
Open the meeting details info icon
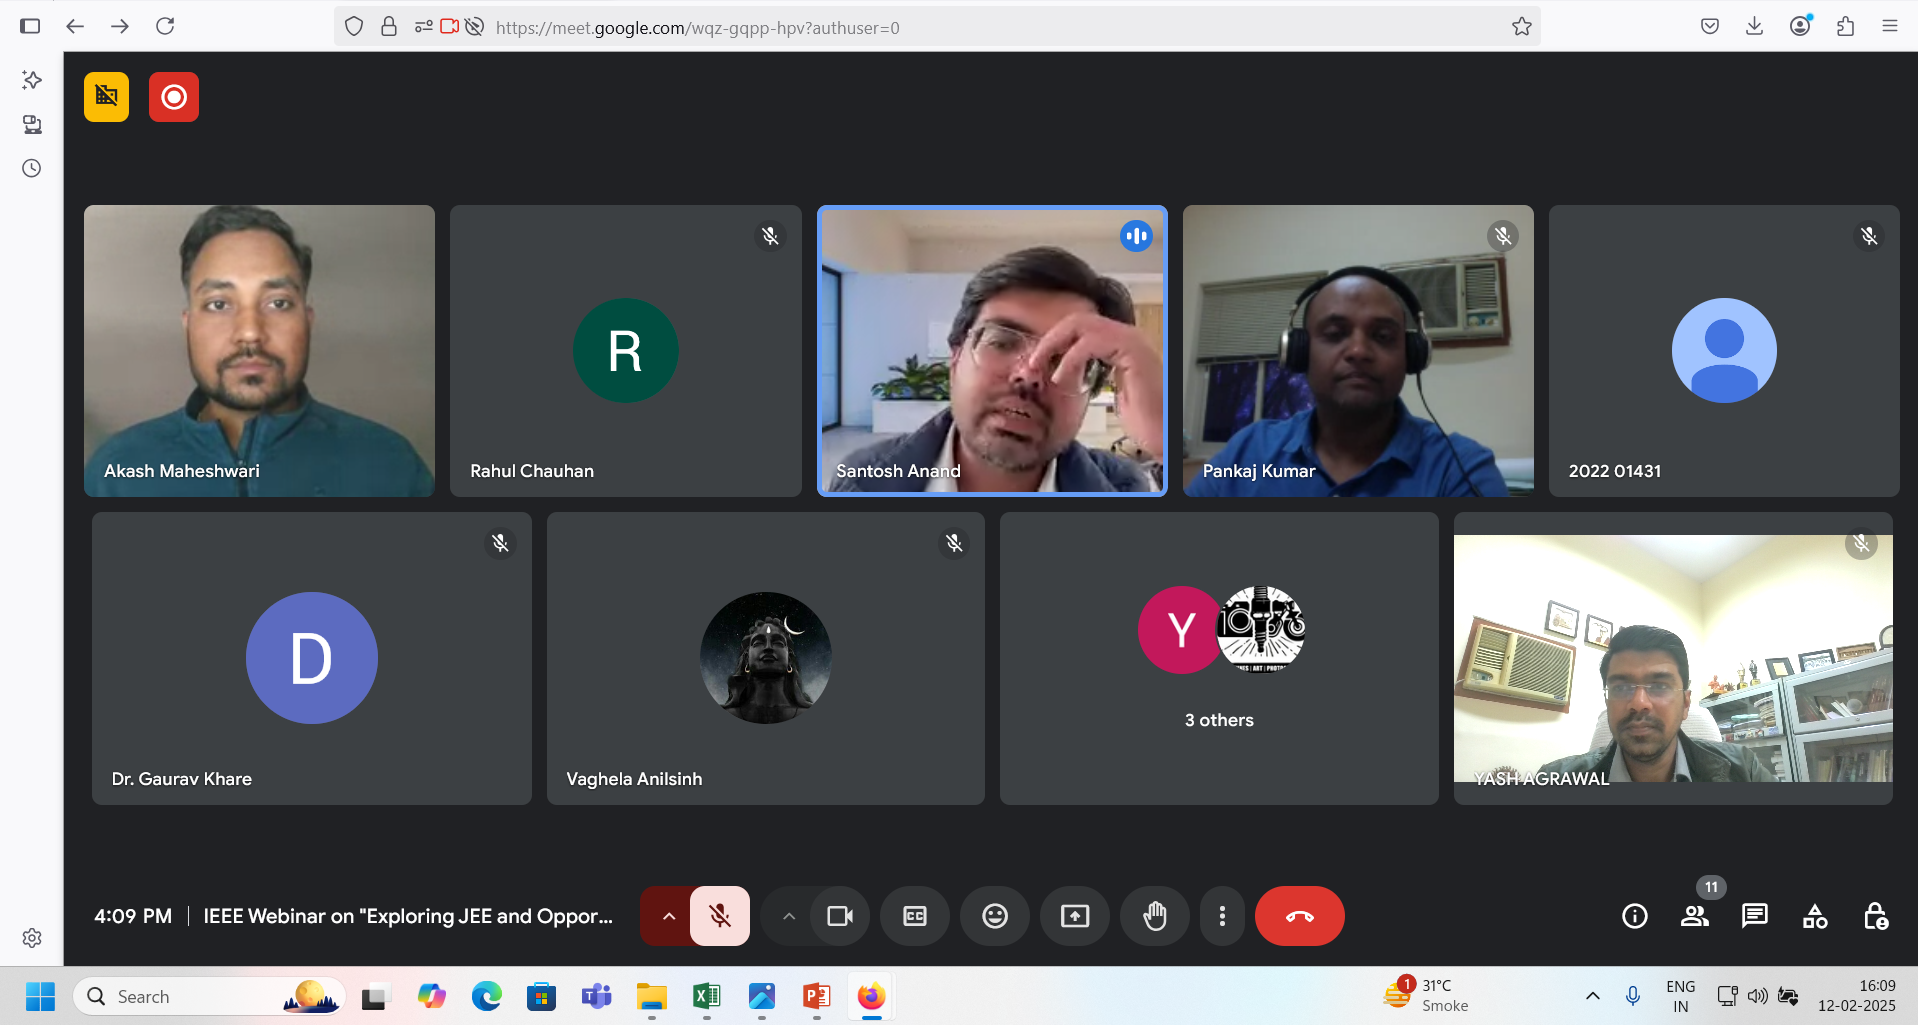[1634, 916]
